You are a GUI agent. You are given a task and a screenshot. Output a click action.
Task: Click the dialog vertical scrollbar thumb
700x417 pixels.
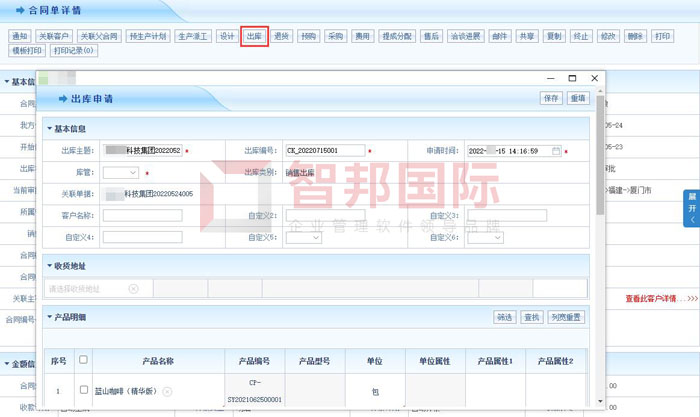click(x=600, y=155)
